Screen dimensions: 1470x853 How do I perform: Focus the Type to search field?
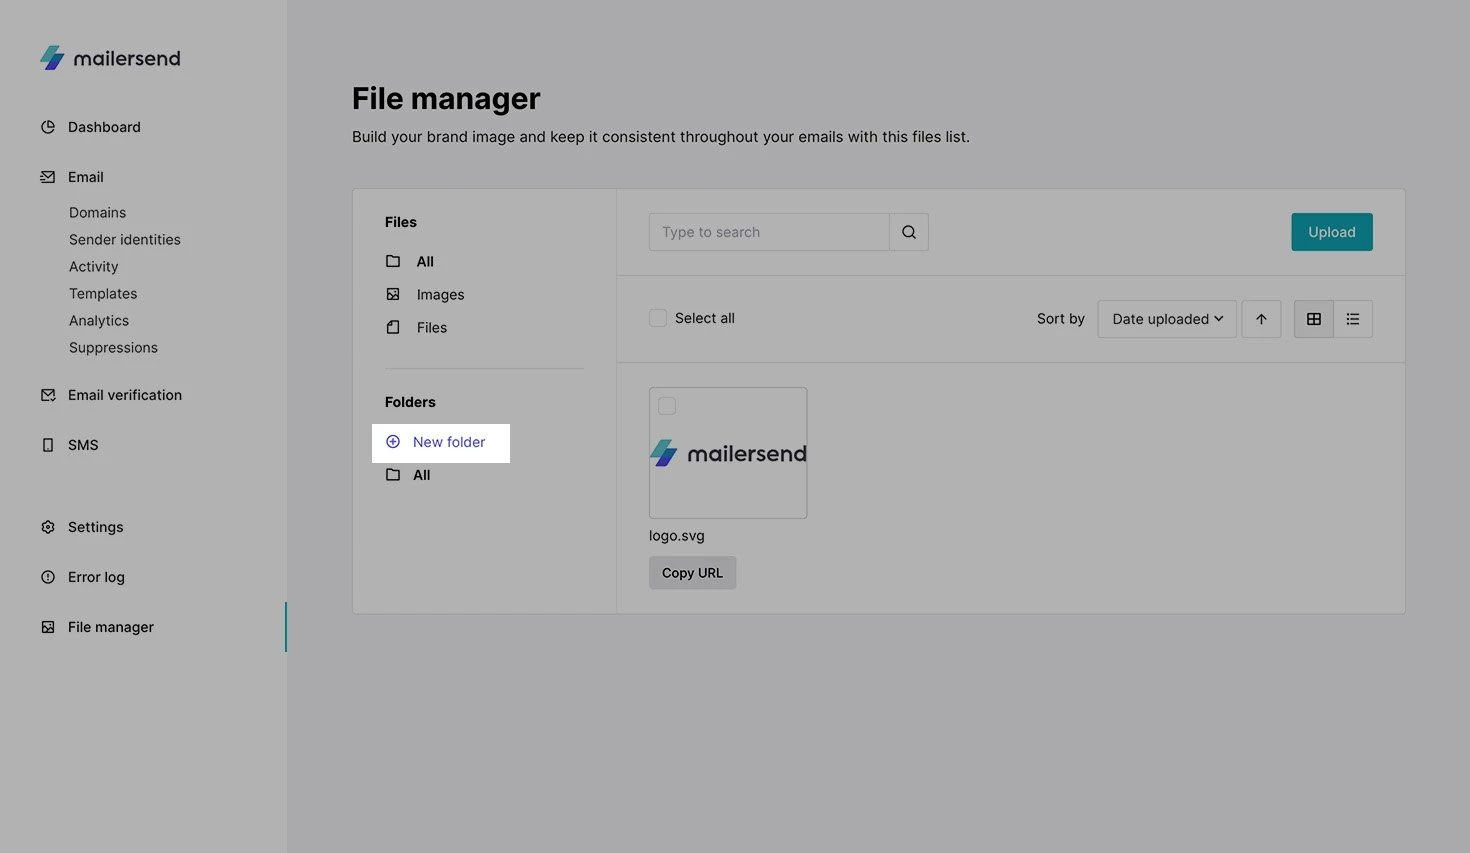(x=768, y=232)
